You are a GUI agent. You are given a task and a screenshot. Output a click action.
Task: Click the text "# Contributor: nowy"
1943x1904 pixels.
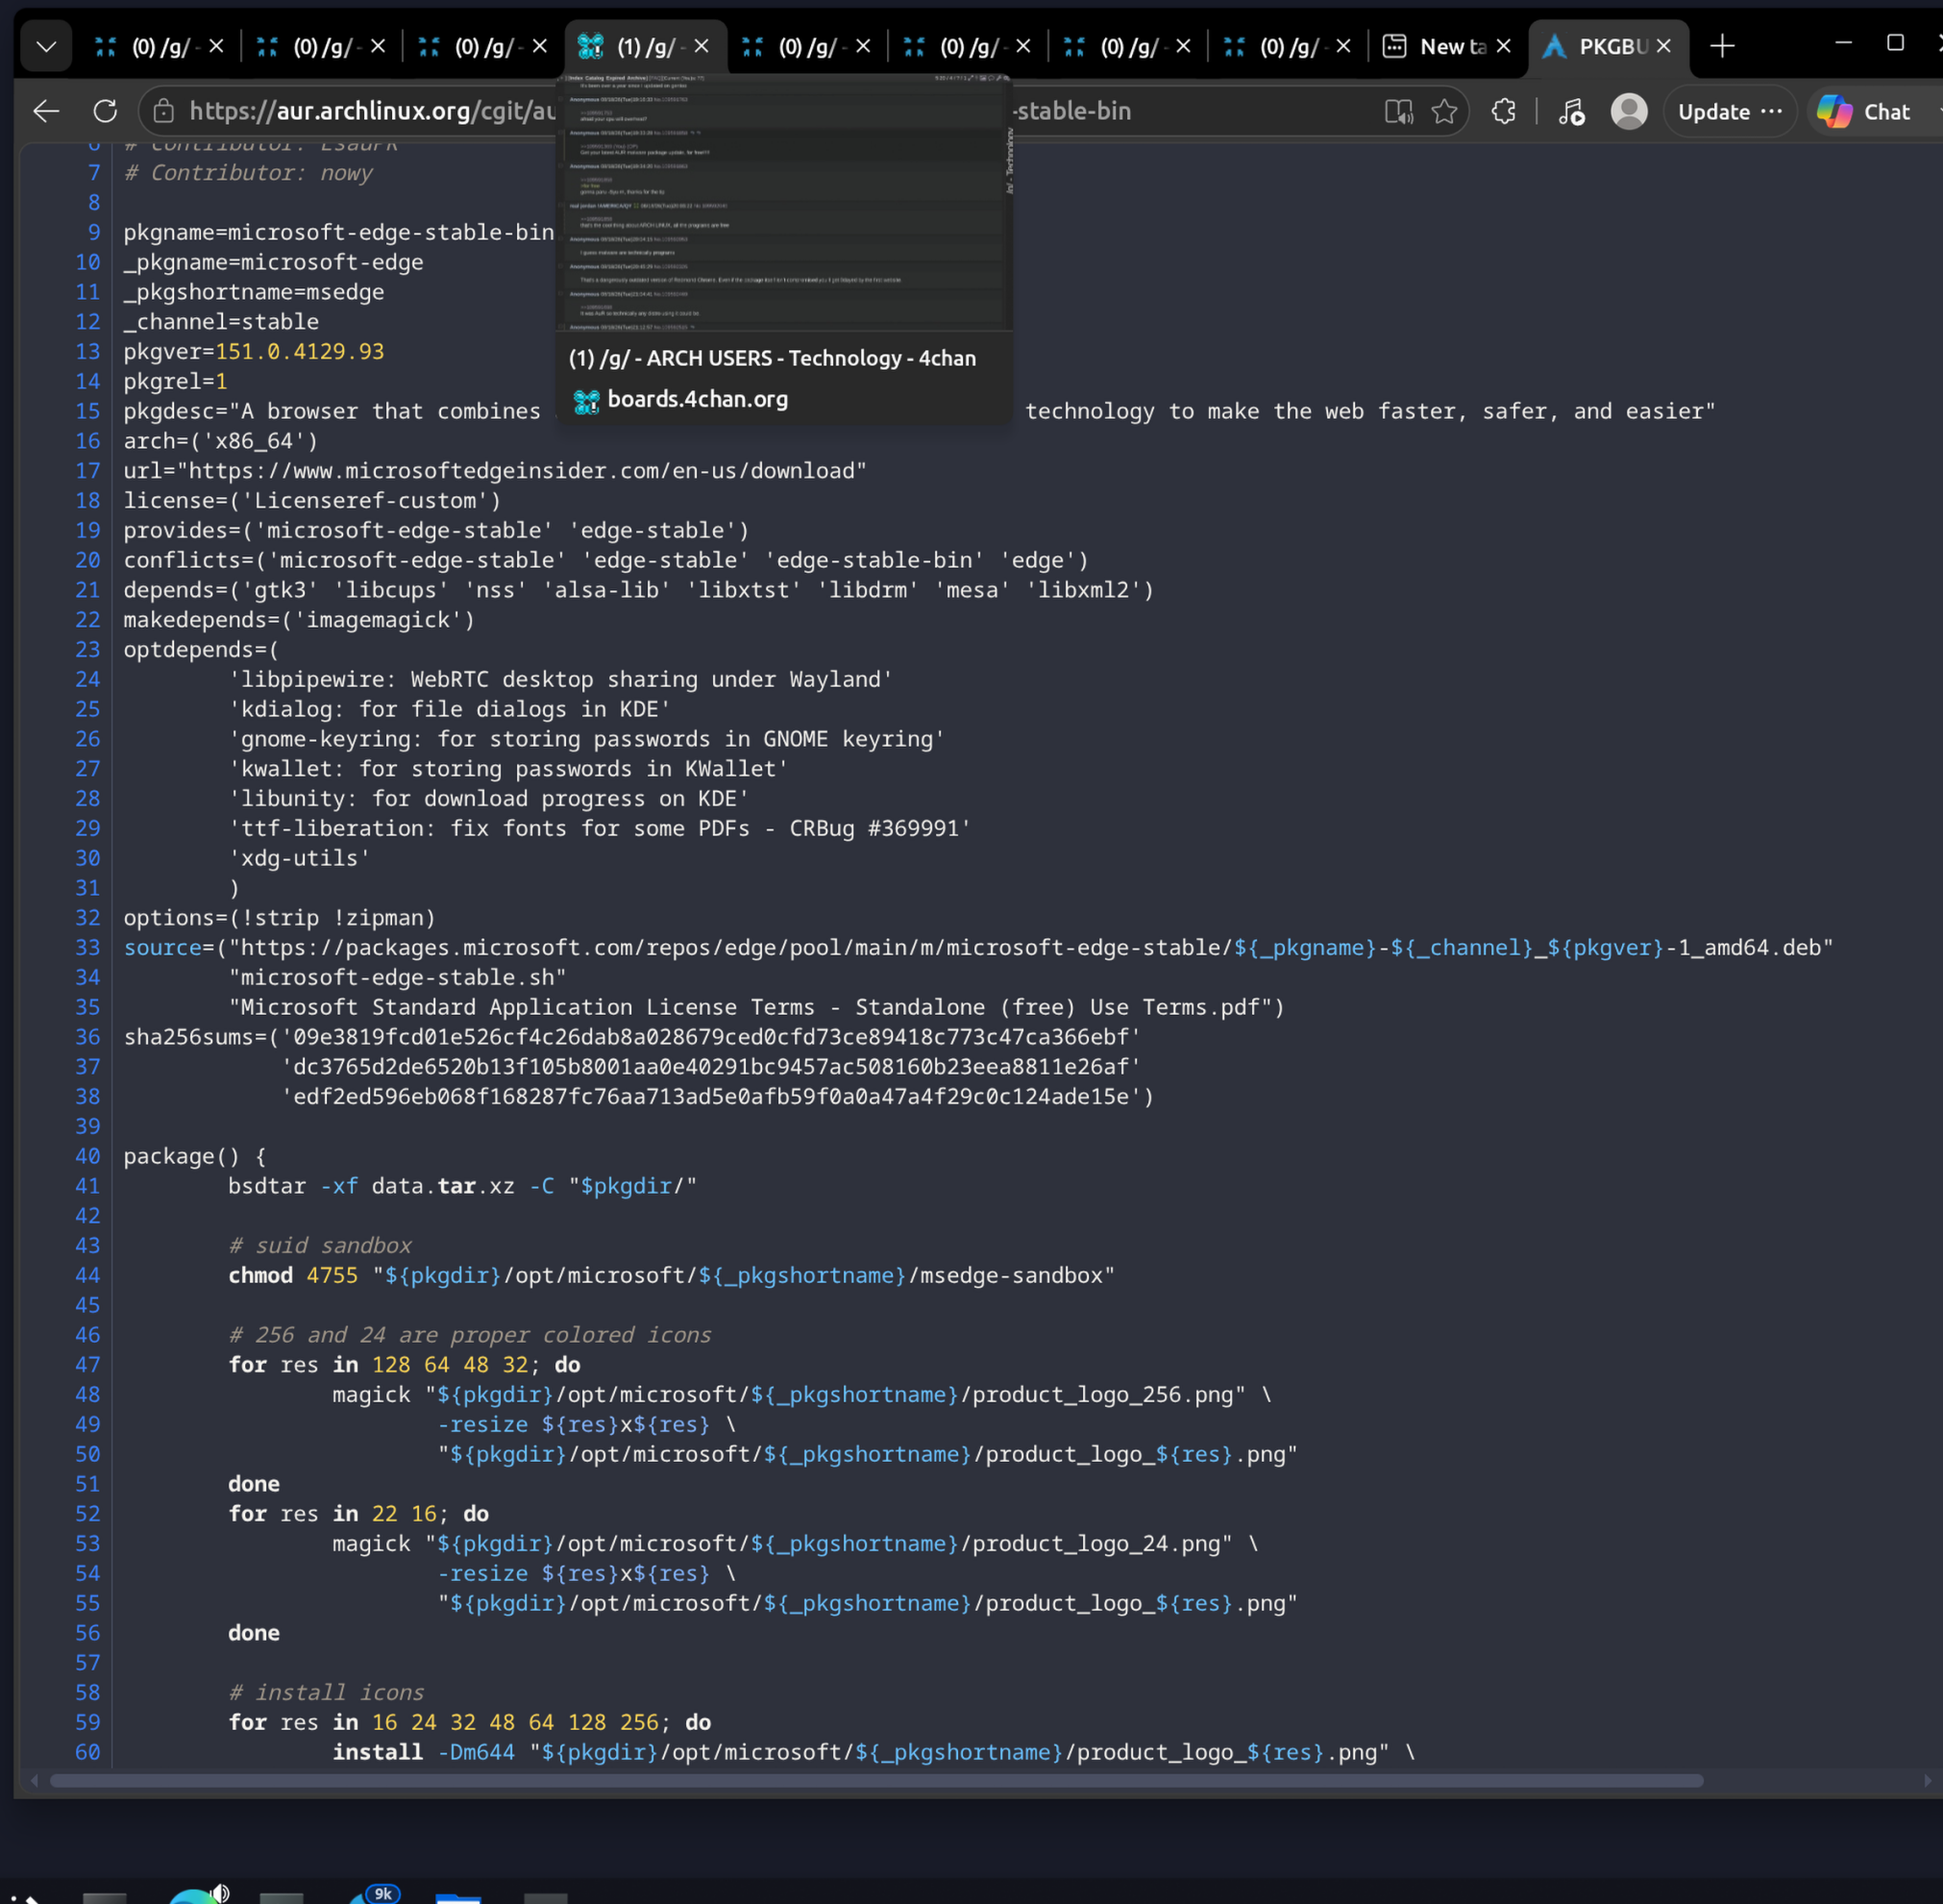(x=248, y=173)
